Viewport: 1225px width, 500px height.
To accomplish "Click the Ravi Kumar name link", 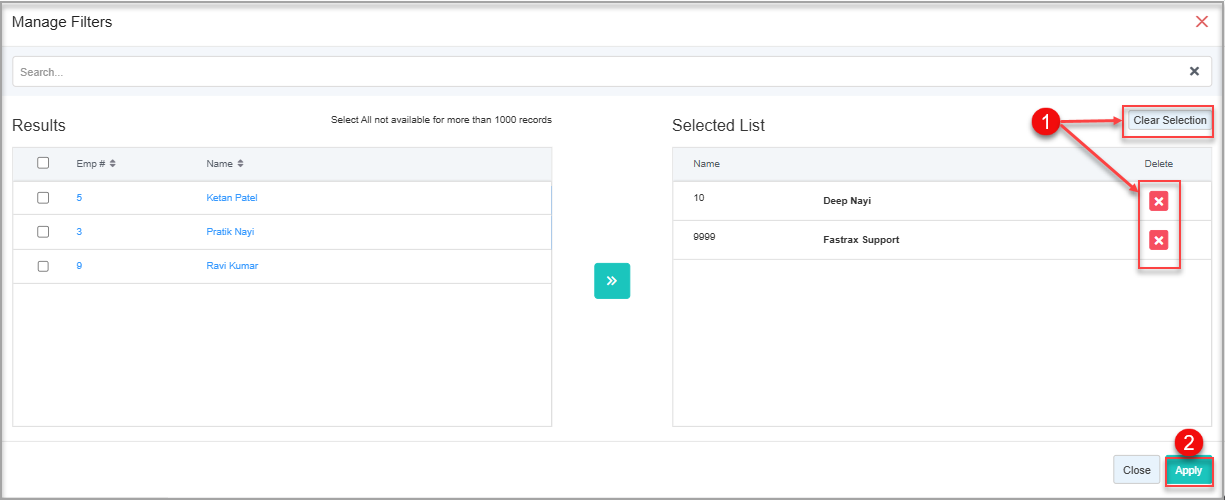I will point(232,266).
